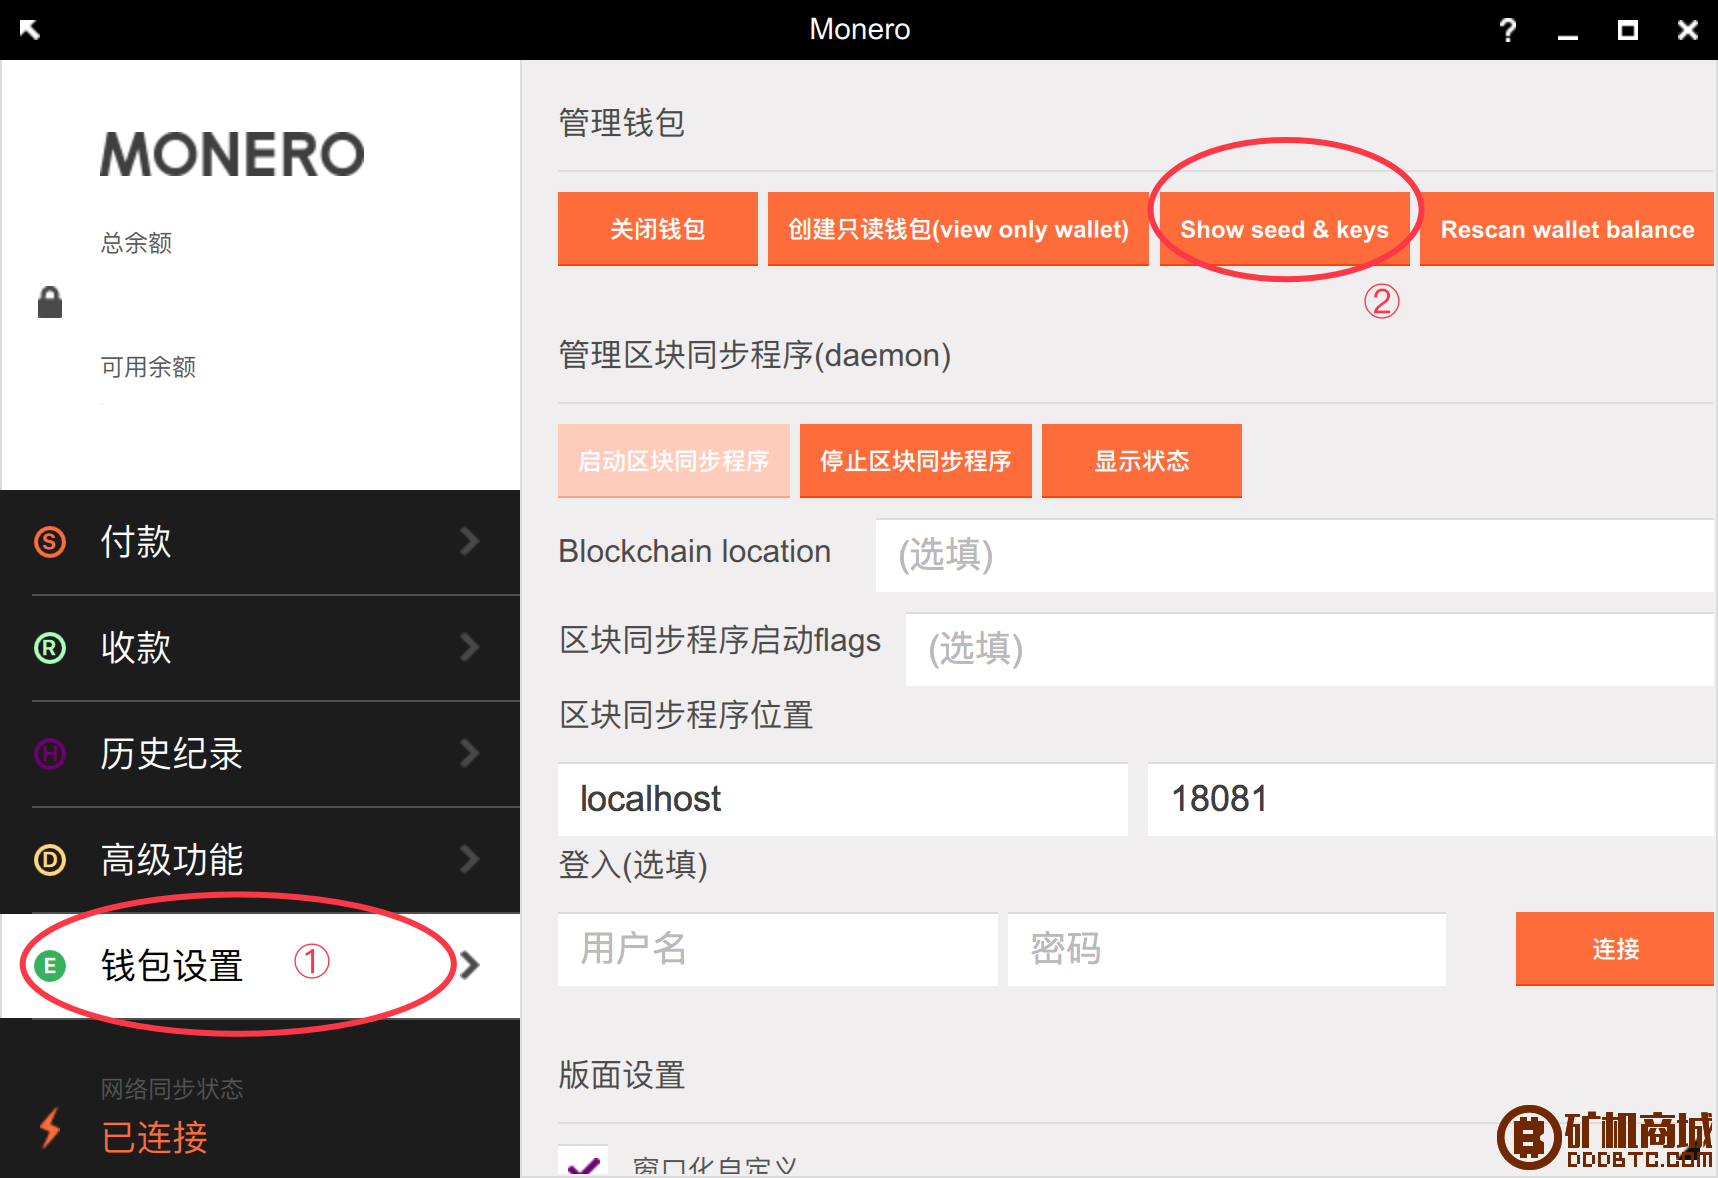Click the 网络同步状态 label

pyautogui.click(x=172, y=1089)
